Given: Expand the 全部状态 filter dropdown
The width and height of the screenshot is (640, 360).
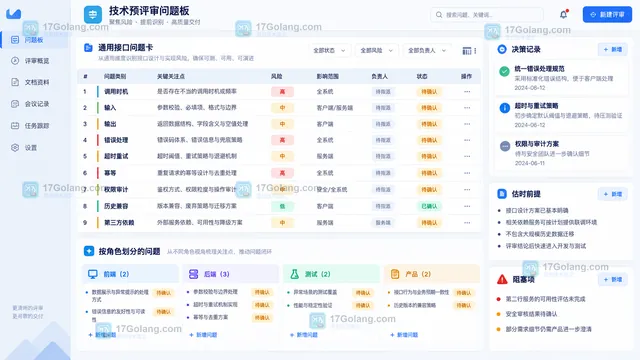Looking at the screenshot, I should [x=329, y=51].
